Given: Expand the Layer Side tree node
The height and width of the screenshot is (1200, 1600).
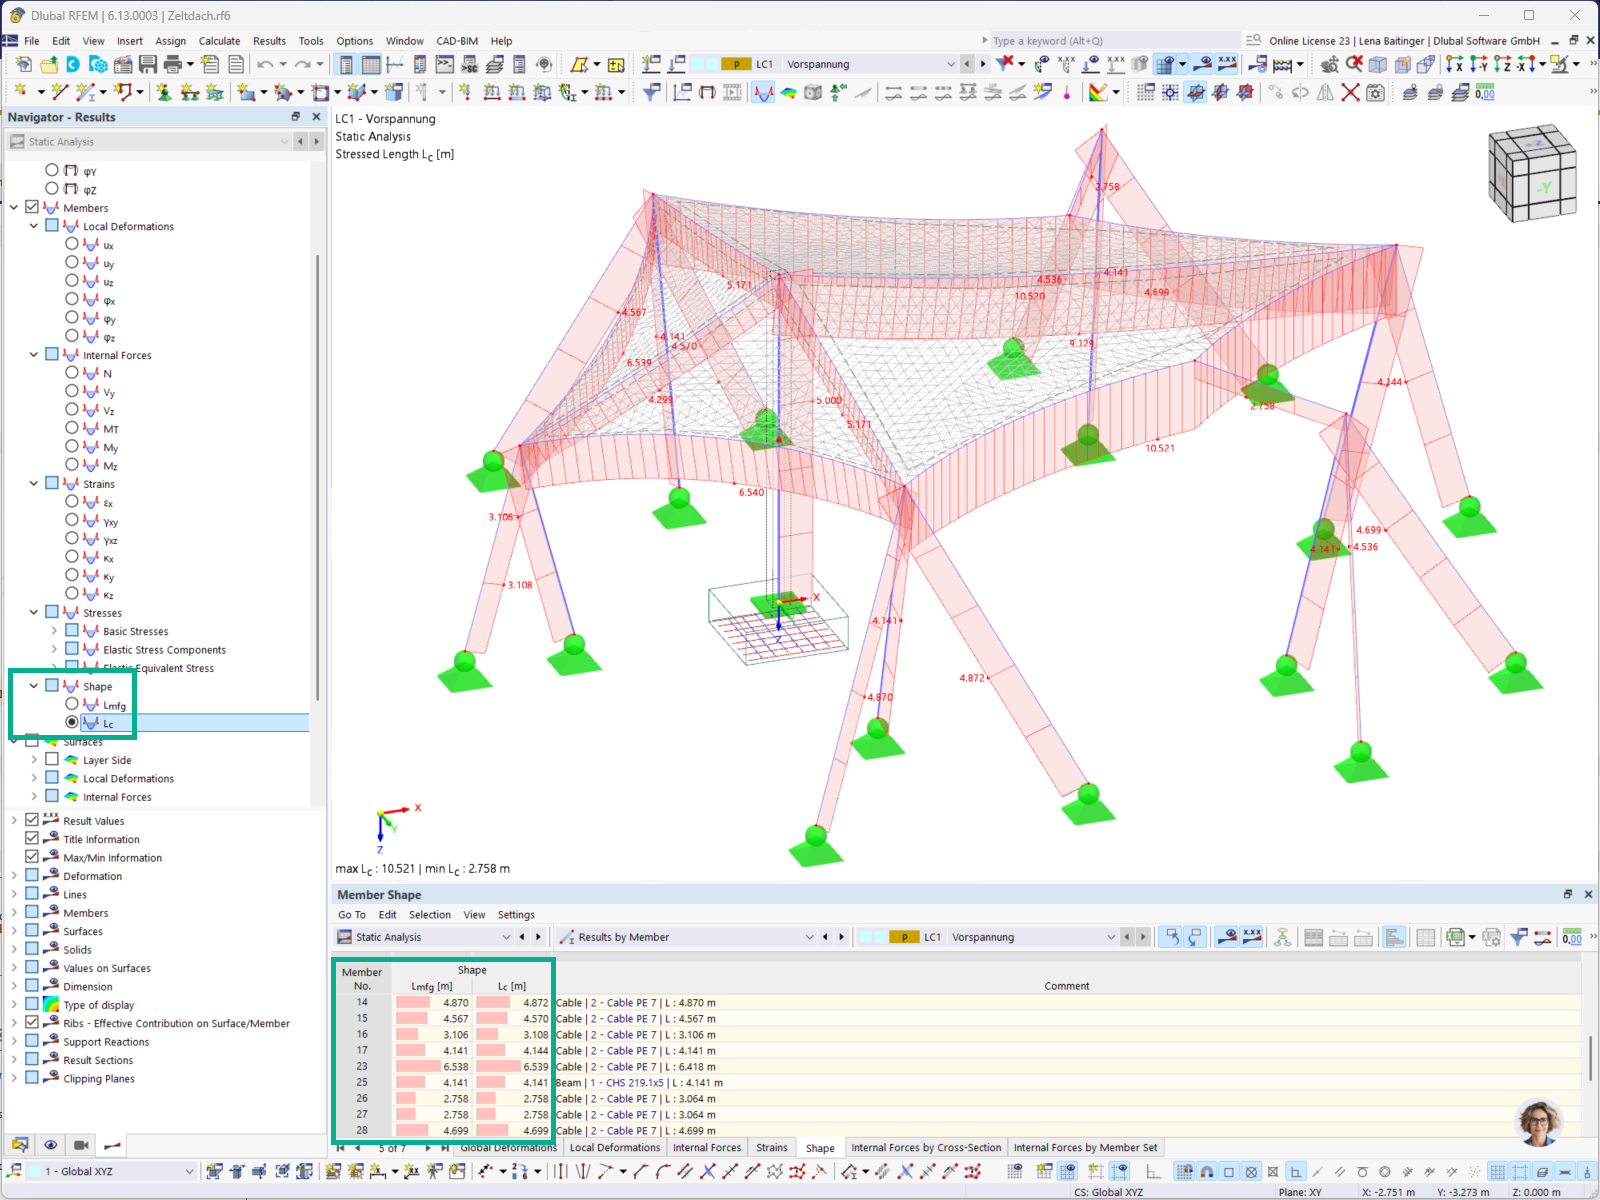Looking at the screenshot, I should 34,760.
